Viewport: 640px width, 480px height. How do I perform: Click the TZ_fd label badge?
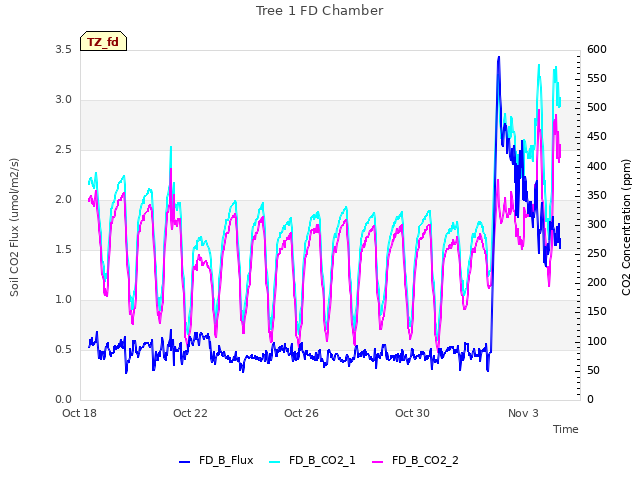pyautogui.click(x=103, y=41)
